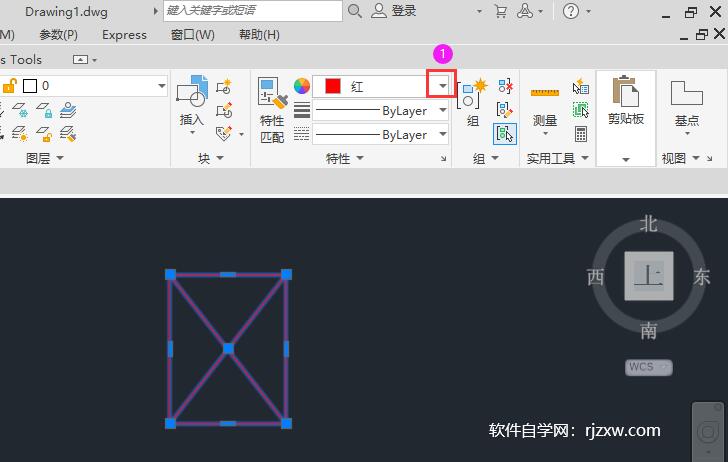Click the Autodesk triangle connect icon
This screenshot has width=728, height=462.
525,11
